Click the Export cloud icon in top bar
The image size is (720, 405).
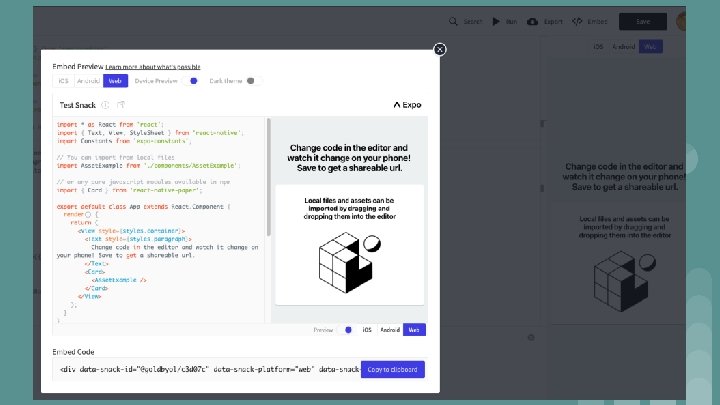(x=532, y=22)
